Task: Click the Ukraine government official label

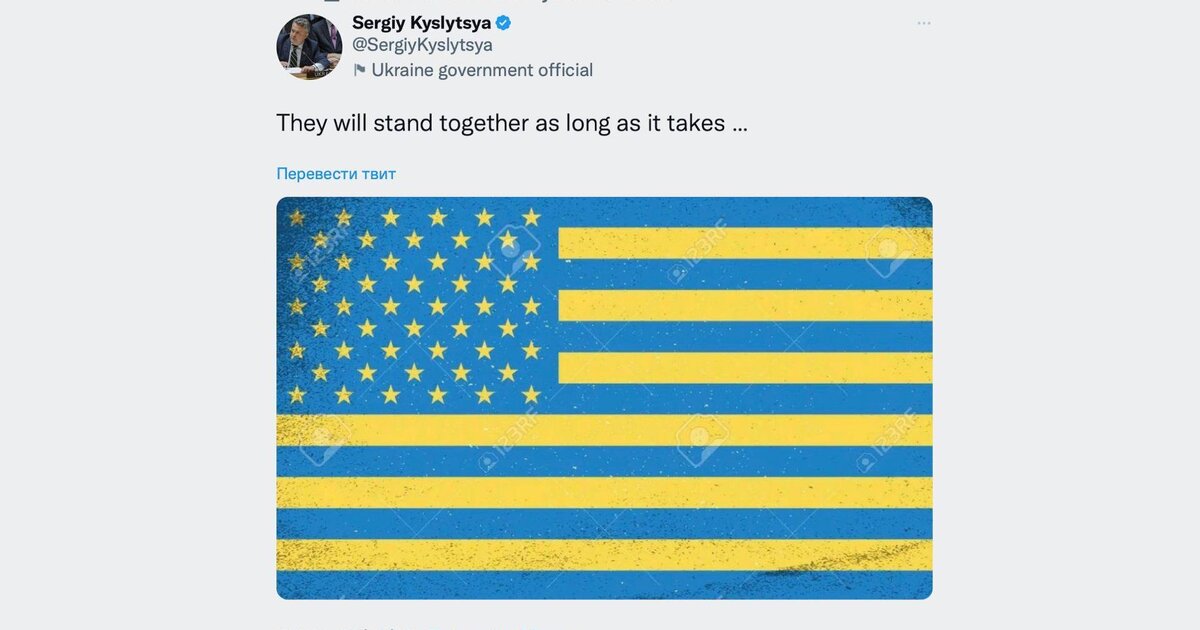Action: (482, 70)
